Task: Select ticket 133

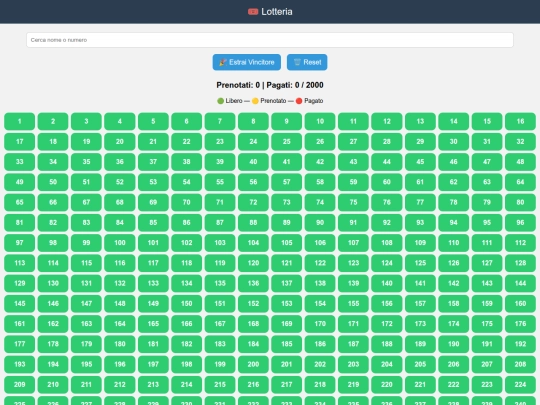Action: click(153, 283)
